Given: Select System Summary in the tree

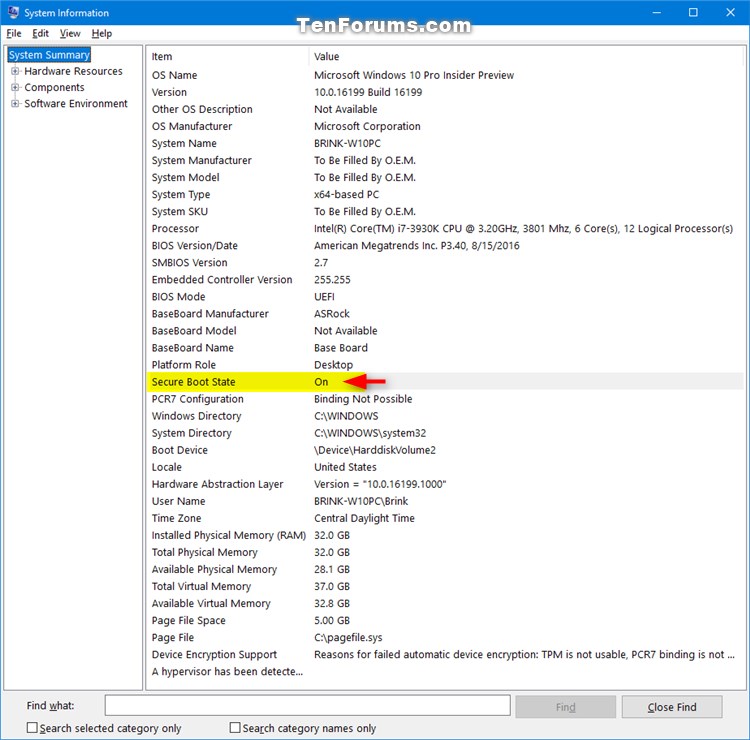Looking at the screenshot, I should (x=49, y=55).
